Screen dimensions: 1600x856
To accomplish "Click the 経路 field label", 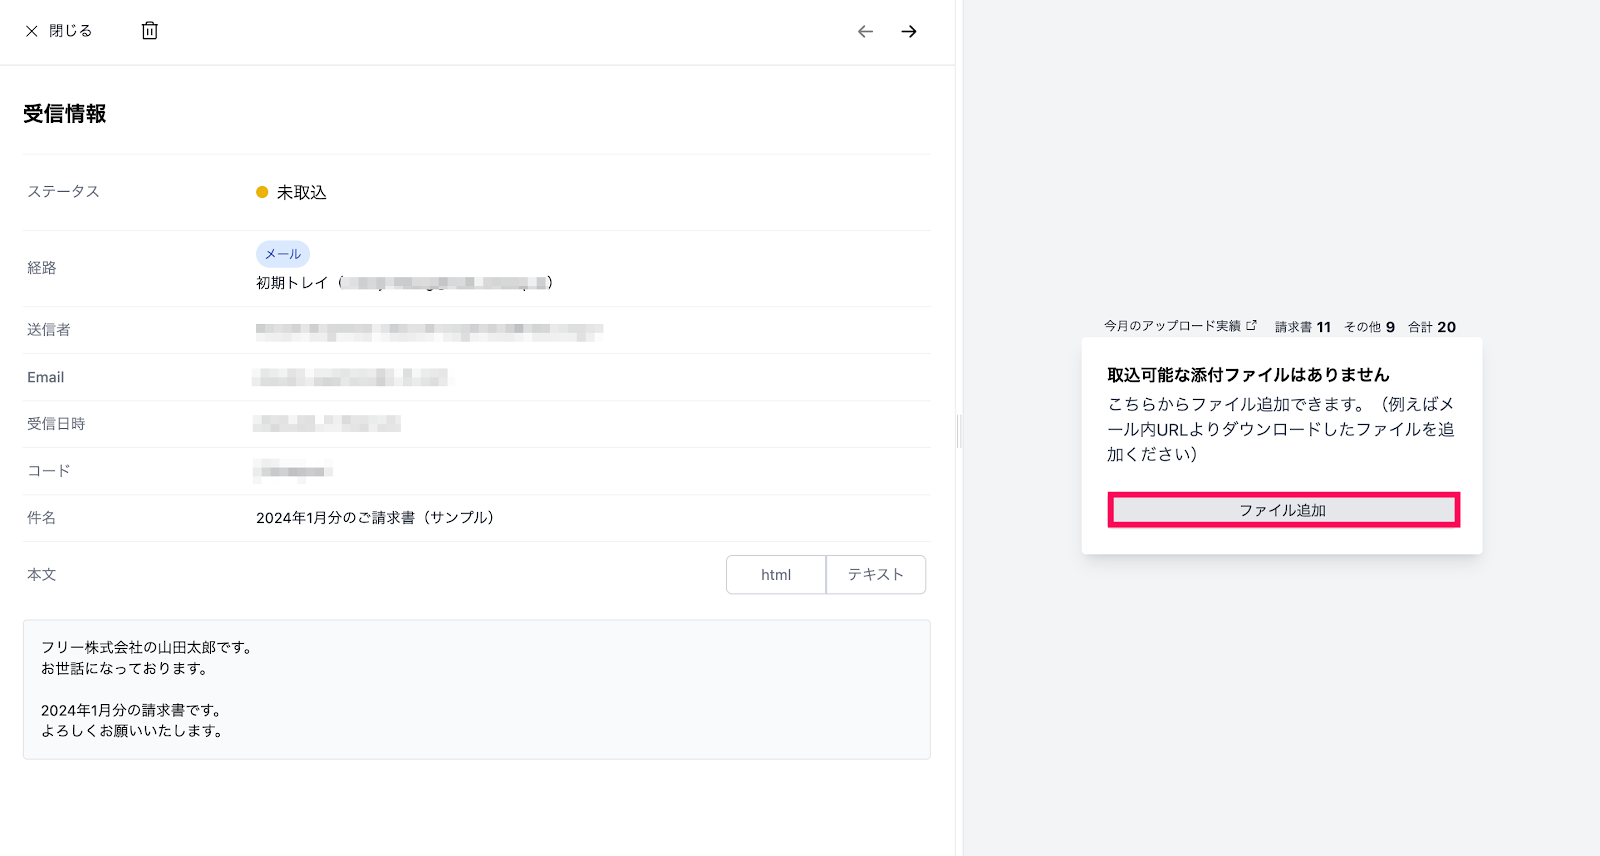I will pyautogui.click(x=42, y=268).
